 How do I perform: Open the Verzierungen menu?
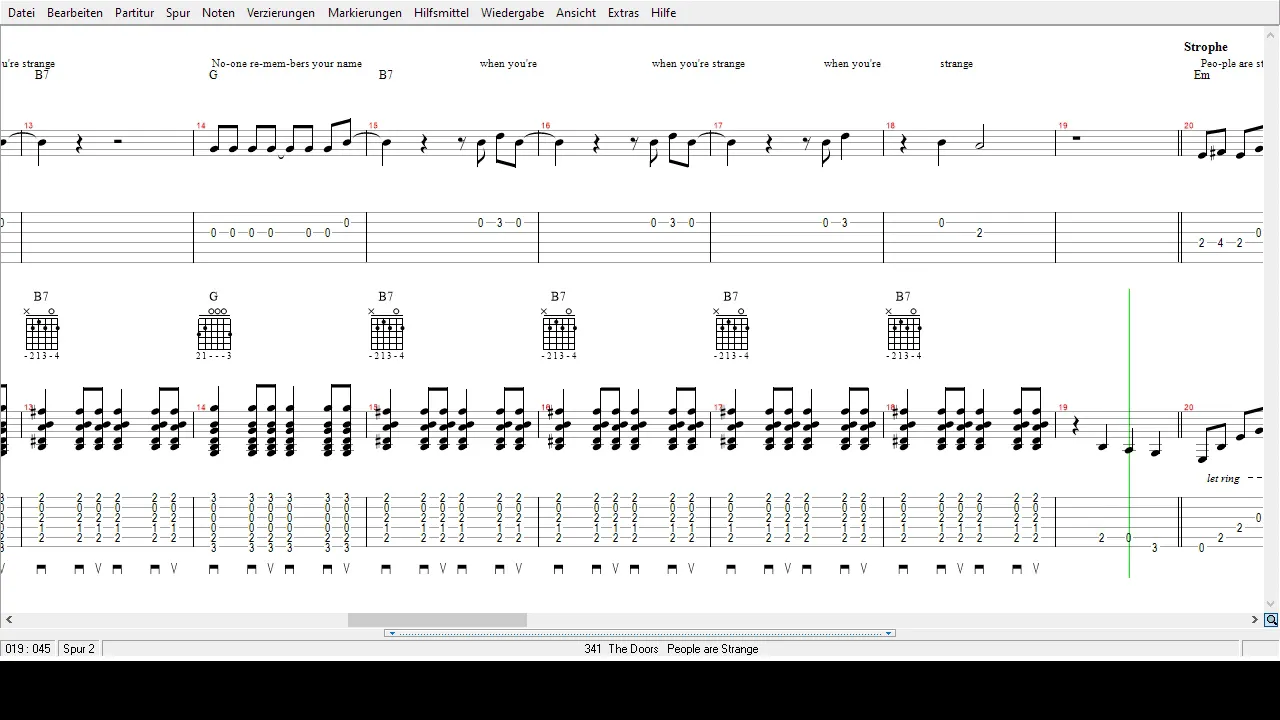tap(281, 13)
